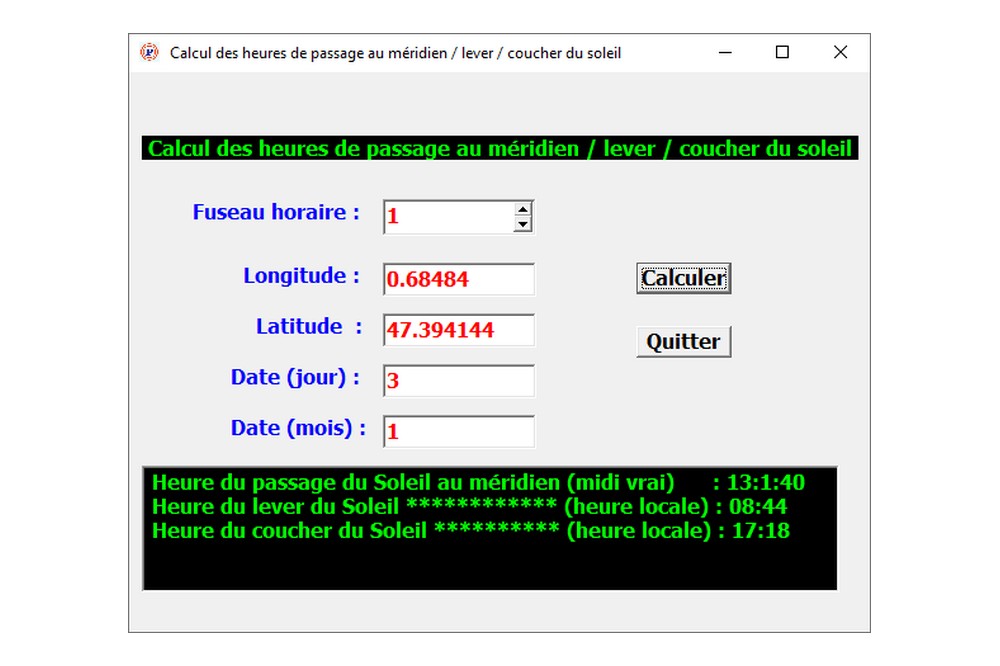This screenshot has height=666, width=1000.
Task: Click the coucher du Soleil line 17:18
Action: [471, 531]
